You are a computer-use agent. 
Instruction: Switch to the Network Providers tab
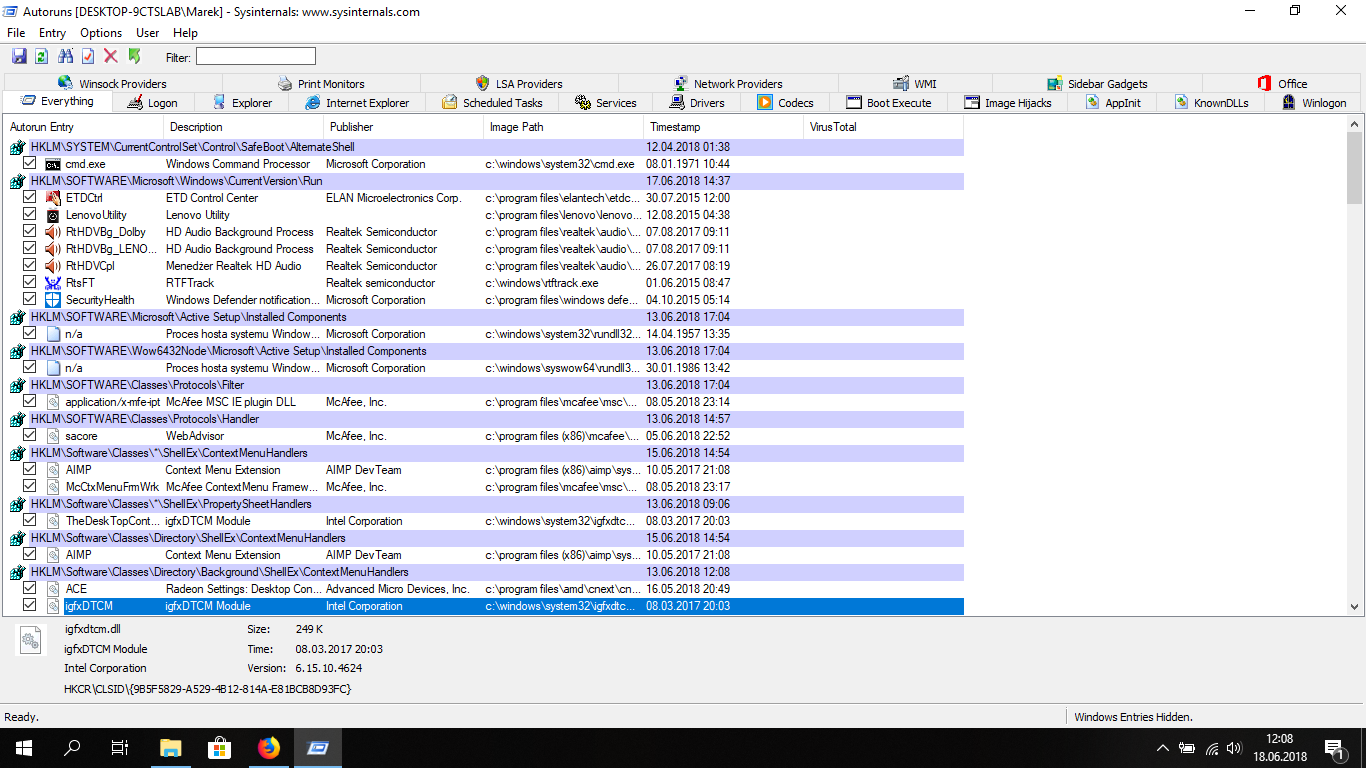pyautogui.click(x=728, y=83)
